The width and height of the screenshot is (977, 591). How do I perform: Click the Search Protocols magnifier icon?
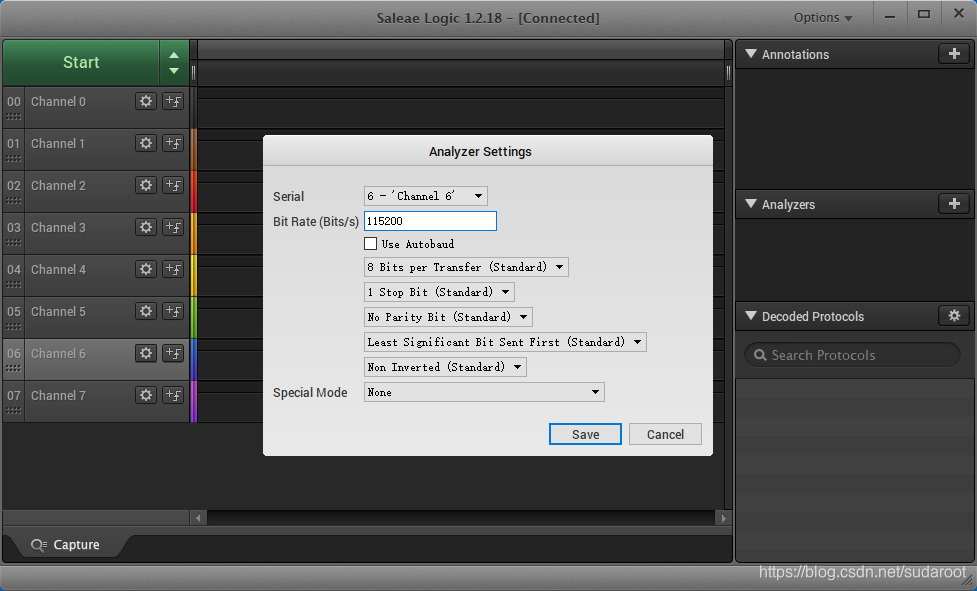tap(760, 355)
